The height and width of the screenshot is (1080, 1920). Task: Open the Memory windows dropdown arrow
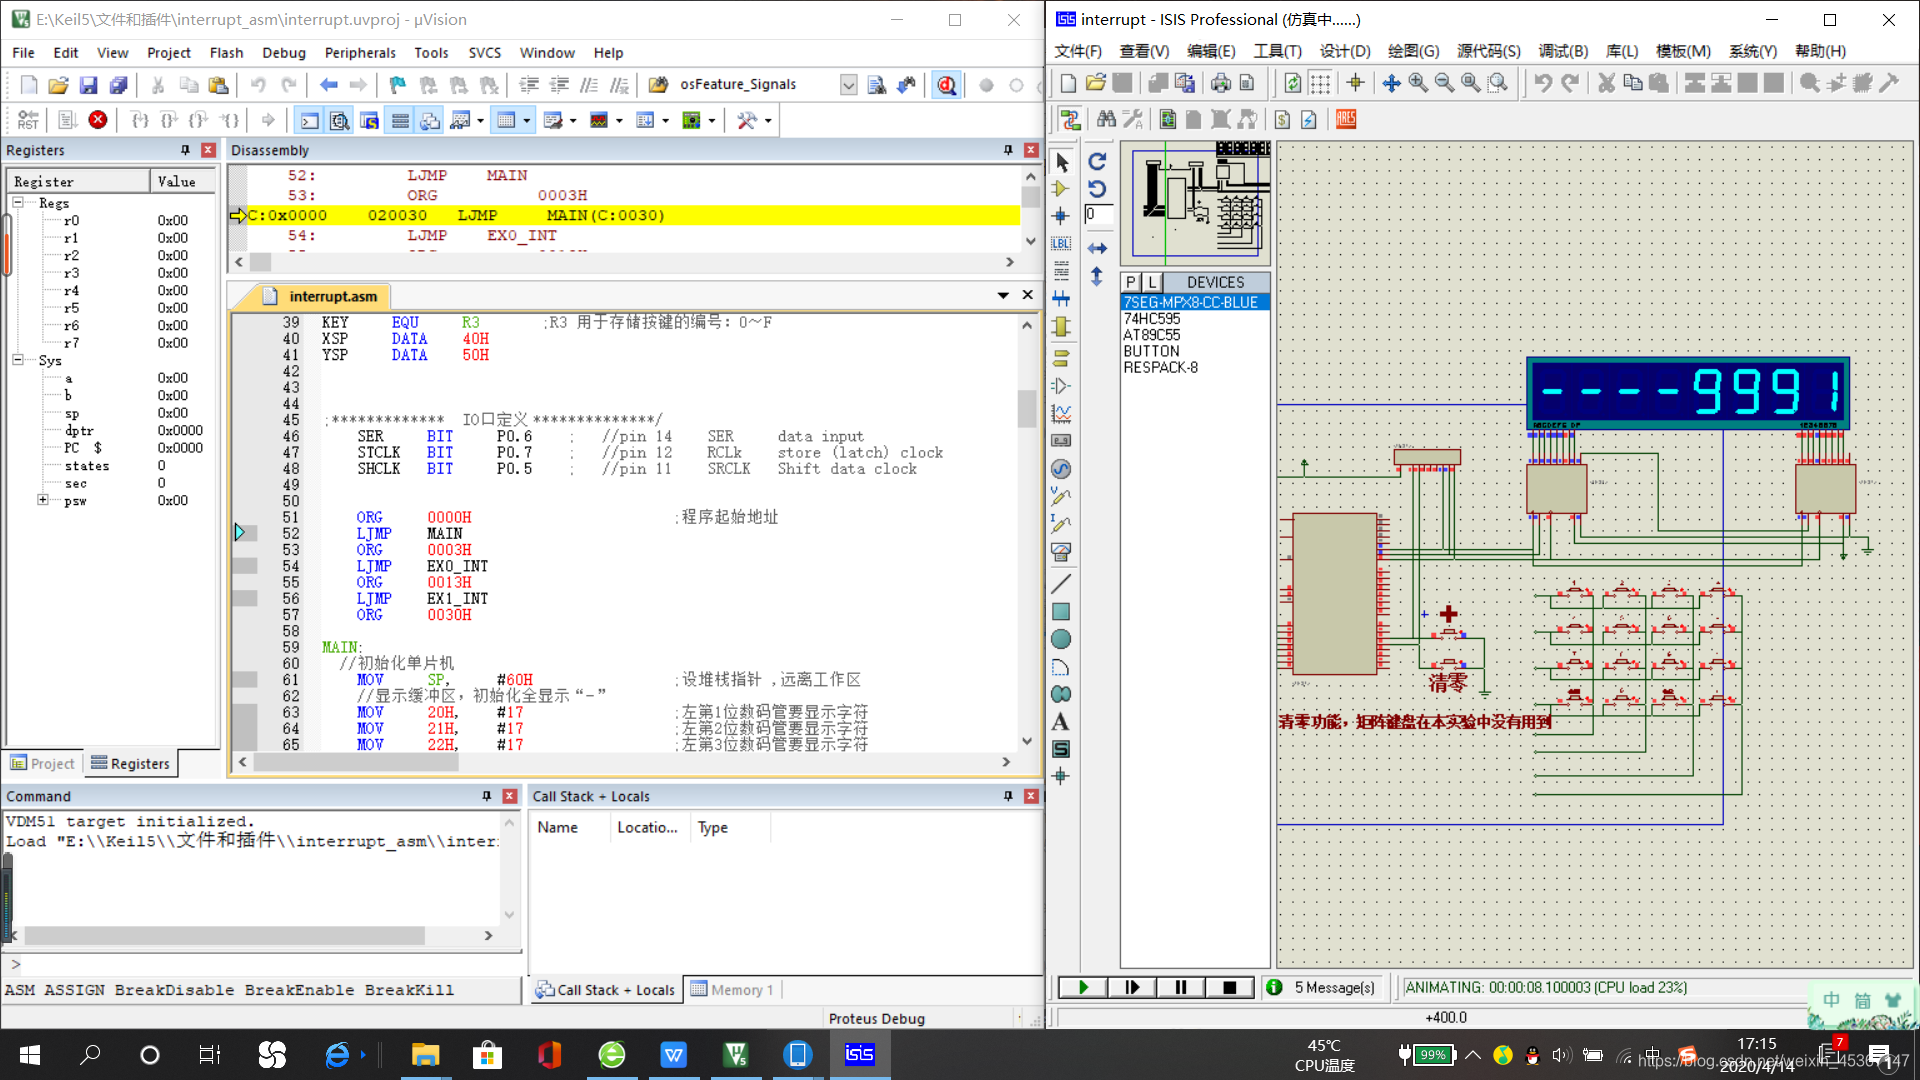click(x=527, y=121)
